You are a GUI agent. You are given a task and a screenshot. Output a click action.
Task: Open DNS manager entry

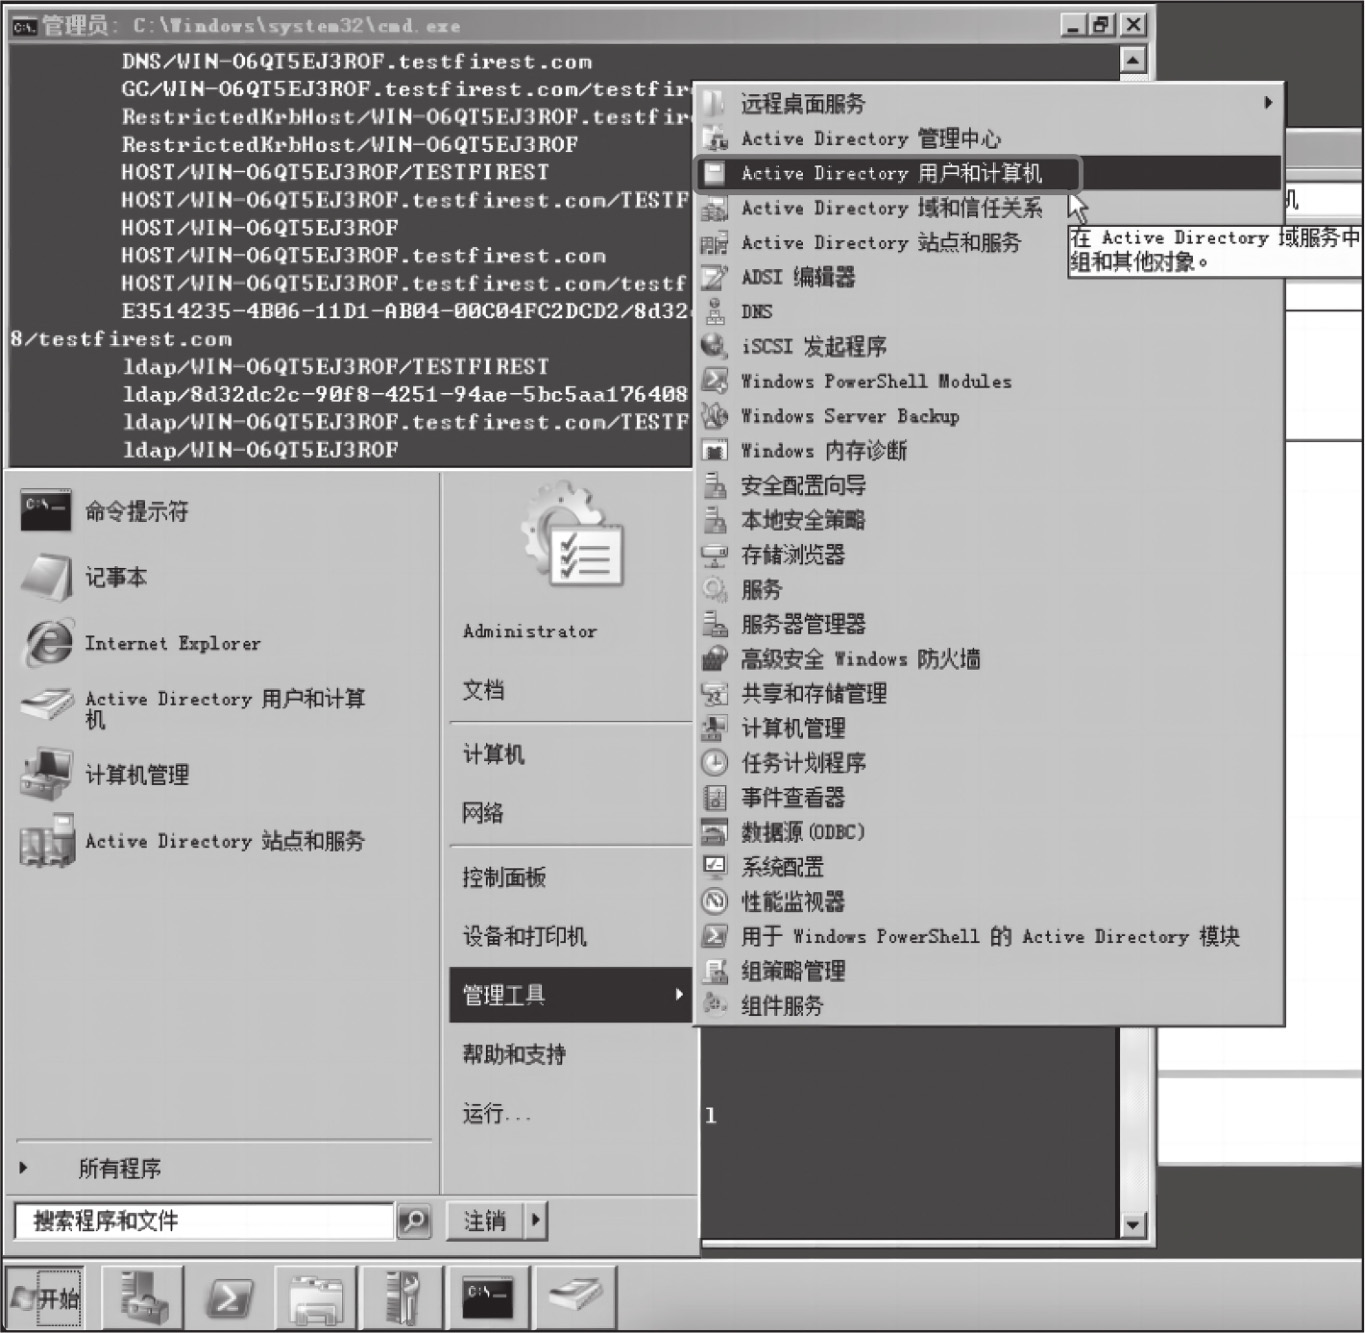[x=756, y=312]
